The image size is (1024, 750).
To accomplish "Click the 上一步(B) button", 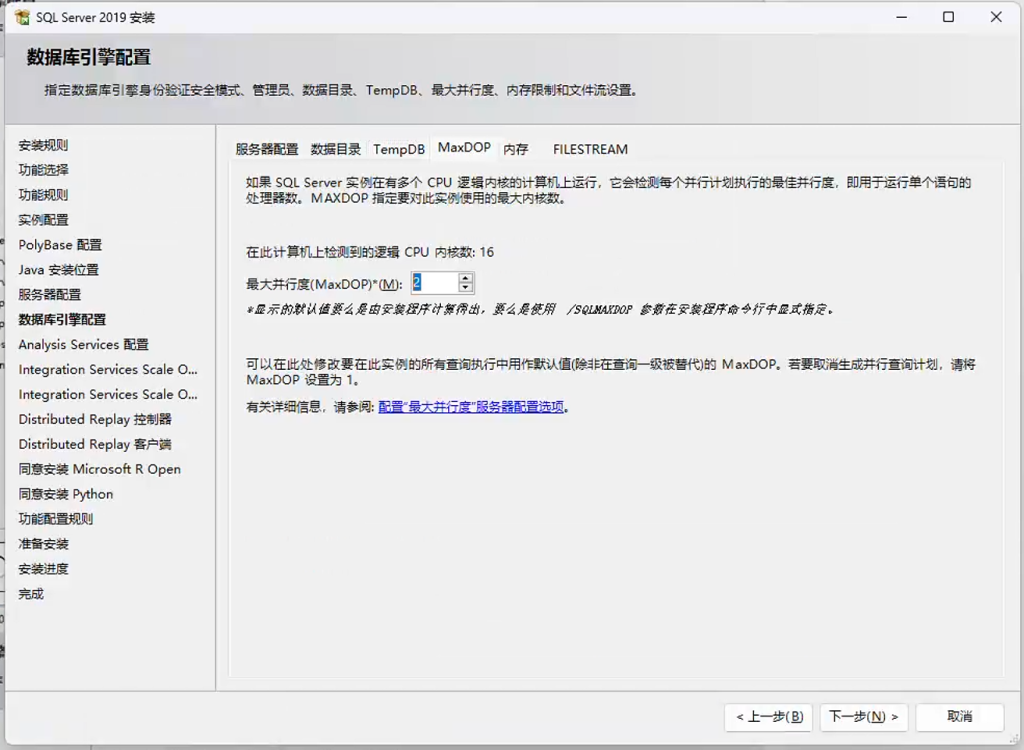I will [769, 717].
